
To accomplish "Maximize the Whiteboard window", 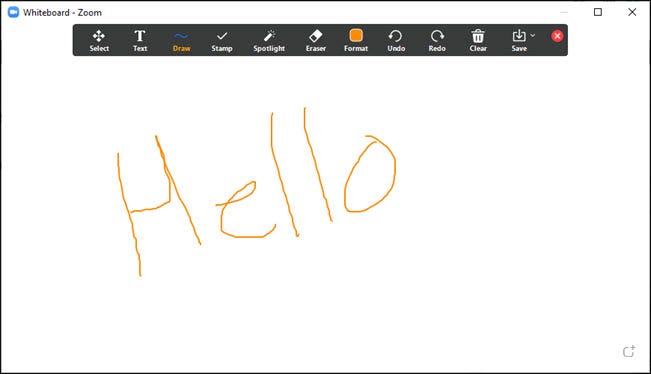I will [x=597, y=12].
